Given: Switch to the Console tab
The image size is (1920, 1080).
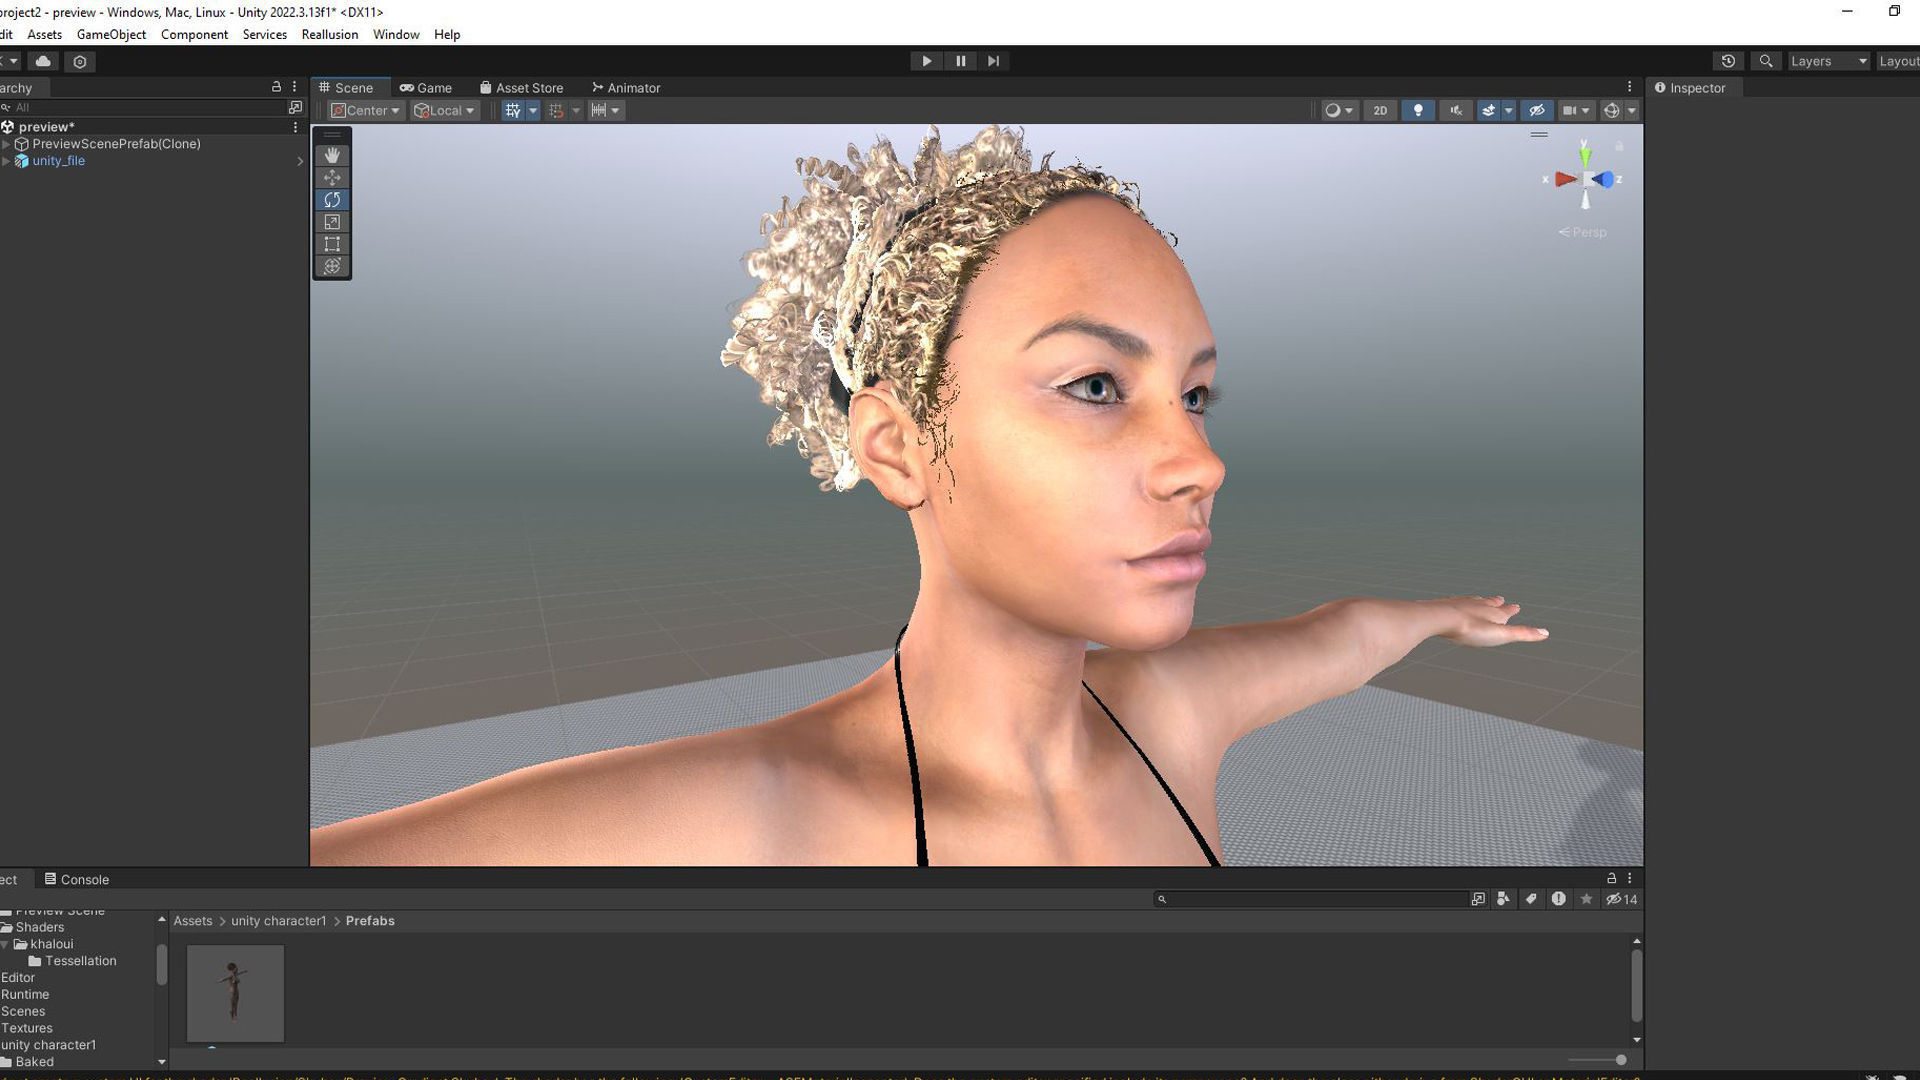Looking at the screenshot, I should [77, 879].
